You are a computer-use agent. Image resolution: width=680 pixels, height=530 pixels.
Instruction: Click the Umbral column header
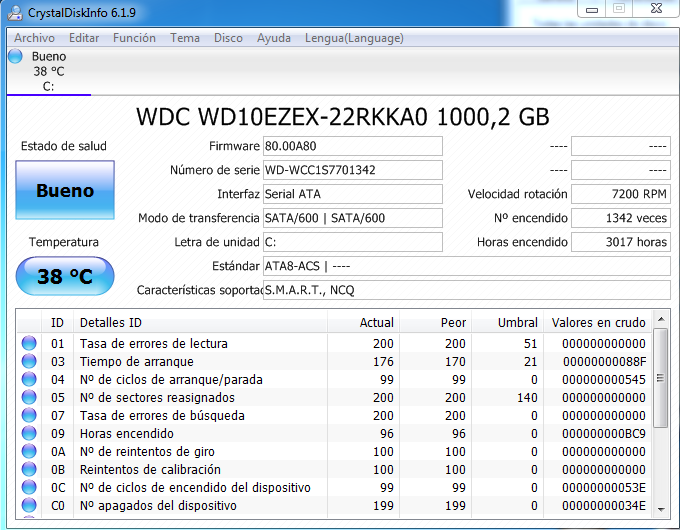[x=507, y=323]
